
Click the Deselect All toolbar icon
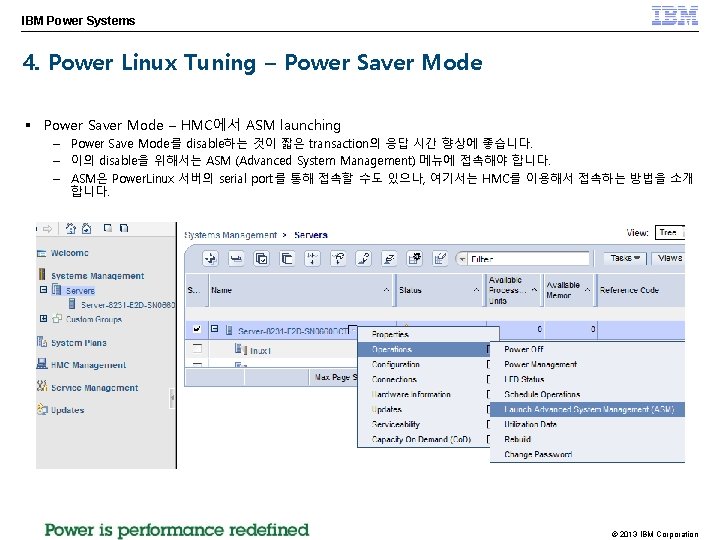click(x=287, y=259)
